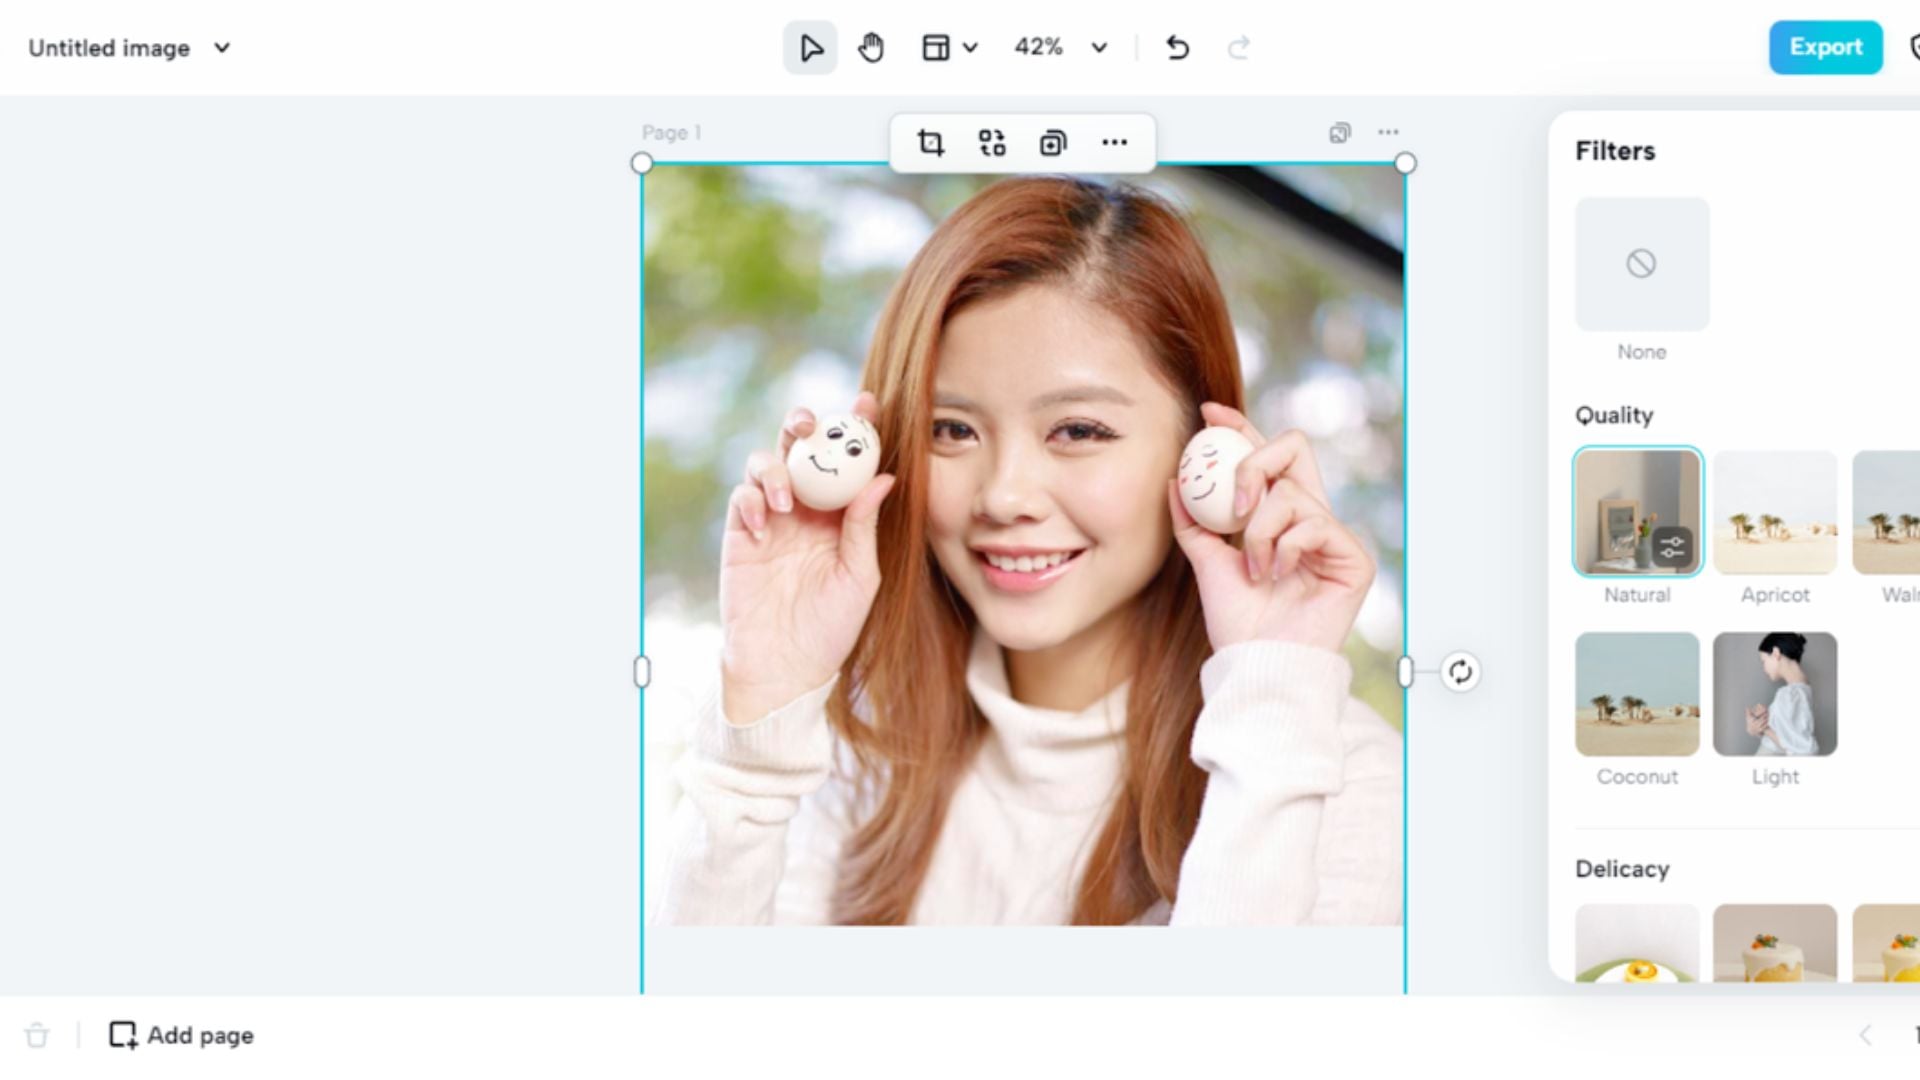Expand the Untitled image title dropdown
The image size is (1920, 1080).
point(222,48)
